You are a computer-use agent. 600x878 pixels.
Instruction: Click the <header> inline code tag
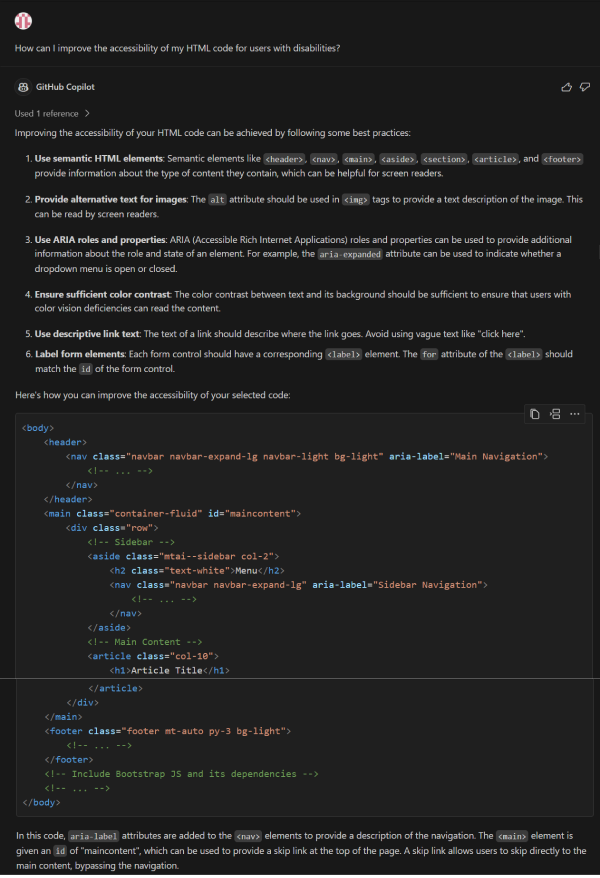(x=284, y=159)
